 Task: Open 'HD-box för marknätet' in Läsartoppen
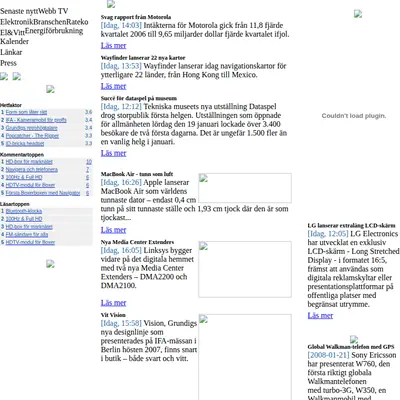[29, 227]
